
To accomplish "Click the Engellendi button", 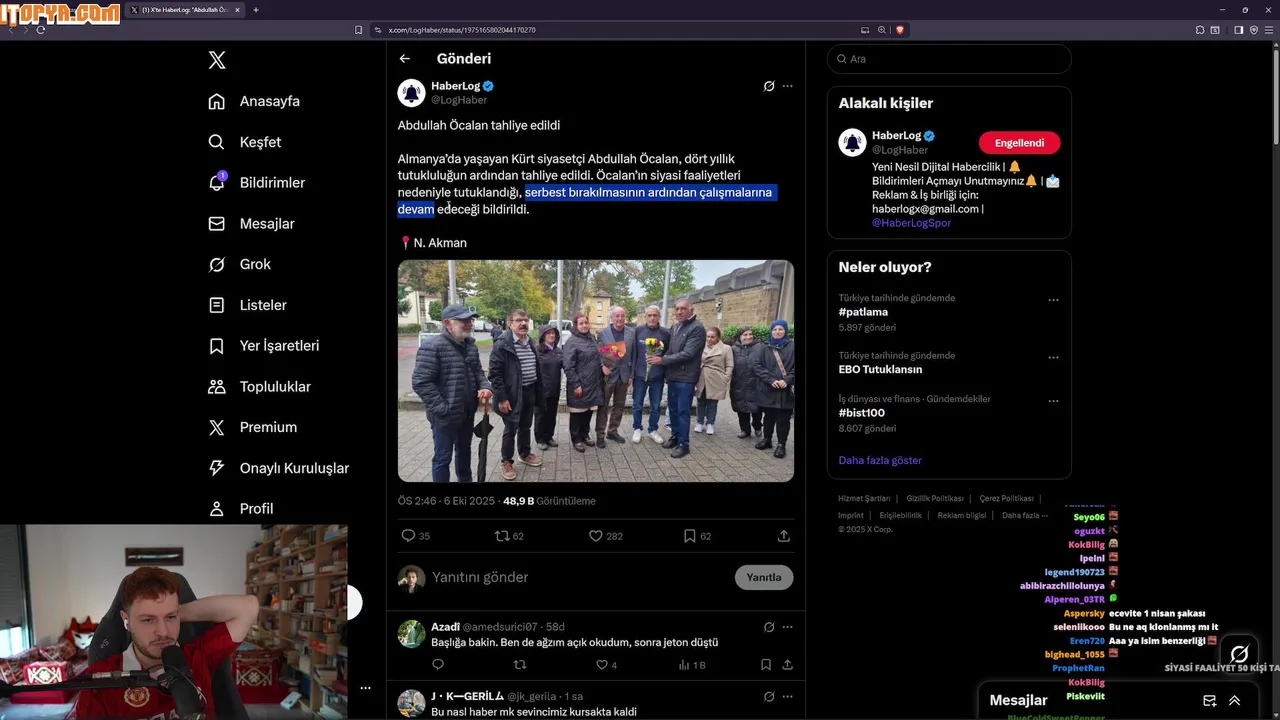I will click(1019, 143).
